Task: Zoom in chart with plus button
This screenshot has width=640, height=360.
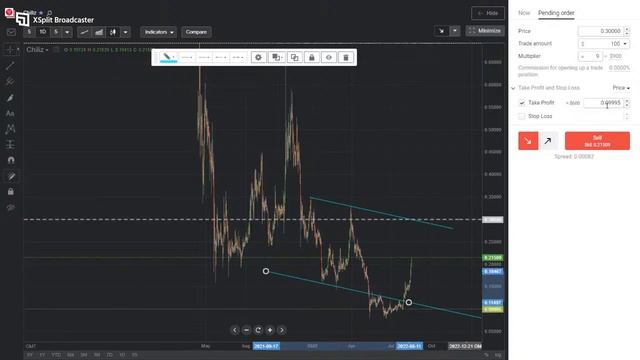Action: tap(270, 330)
